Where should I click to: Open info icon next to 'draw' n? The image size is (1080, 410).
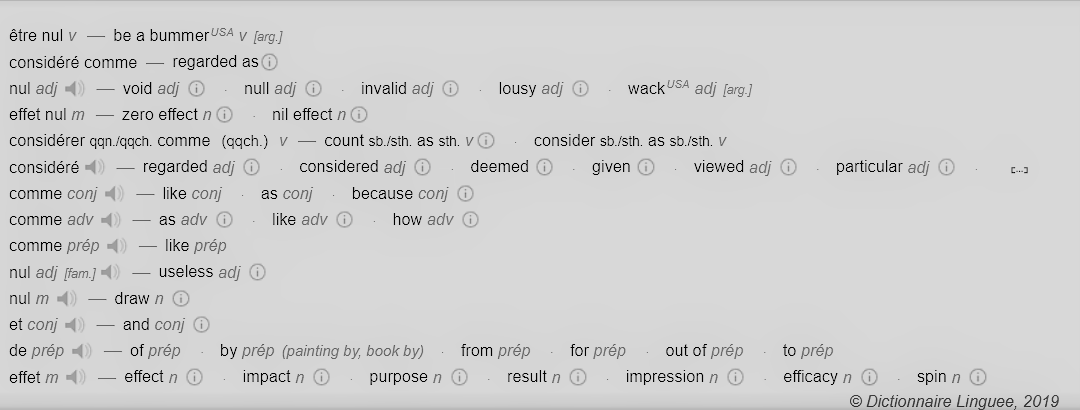point(180,298)
